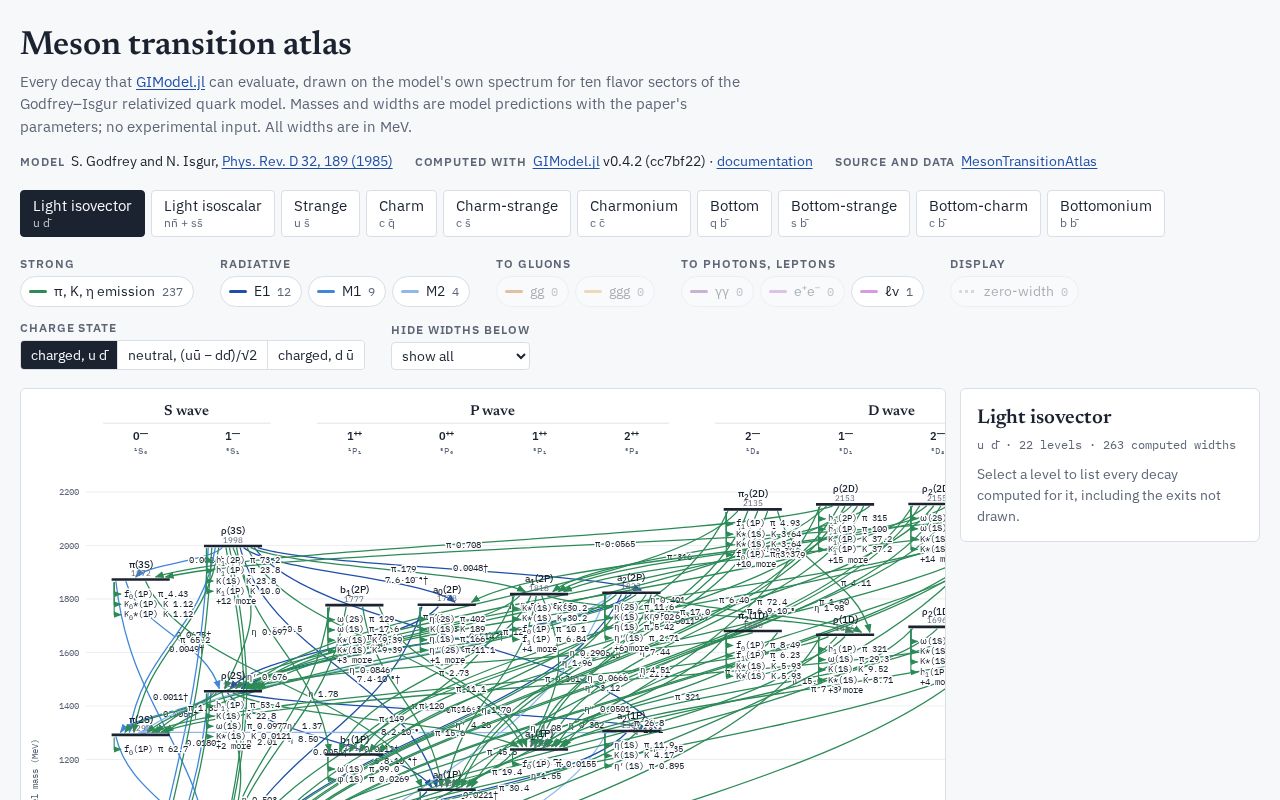The image size is (1280, 800).
Task: Click the 'h₁(2P) π 315' decay under ρ(2D)
Action: (x=857, y=518)
